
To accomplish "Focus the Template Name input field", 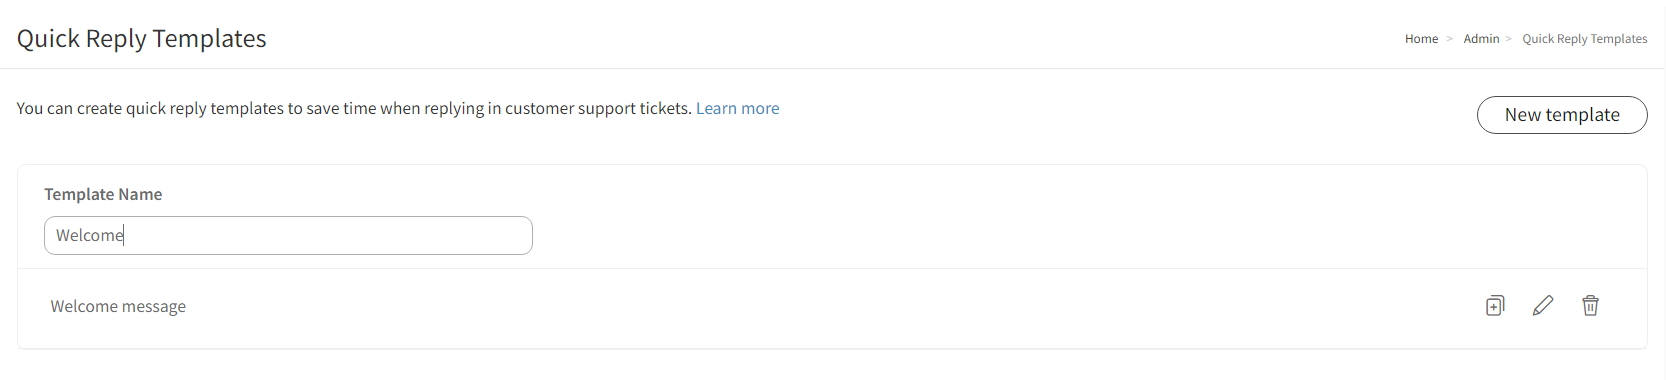I will [288, 235].
